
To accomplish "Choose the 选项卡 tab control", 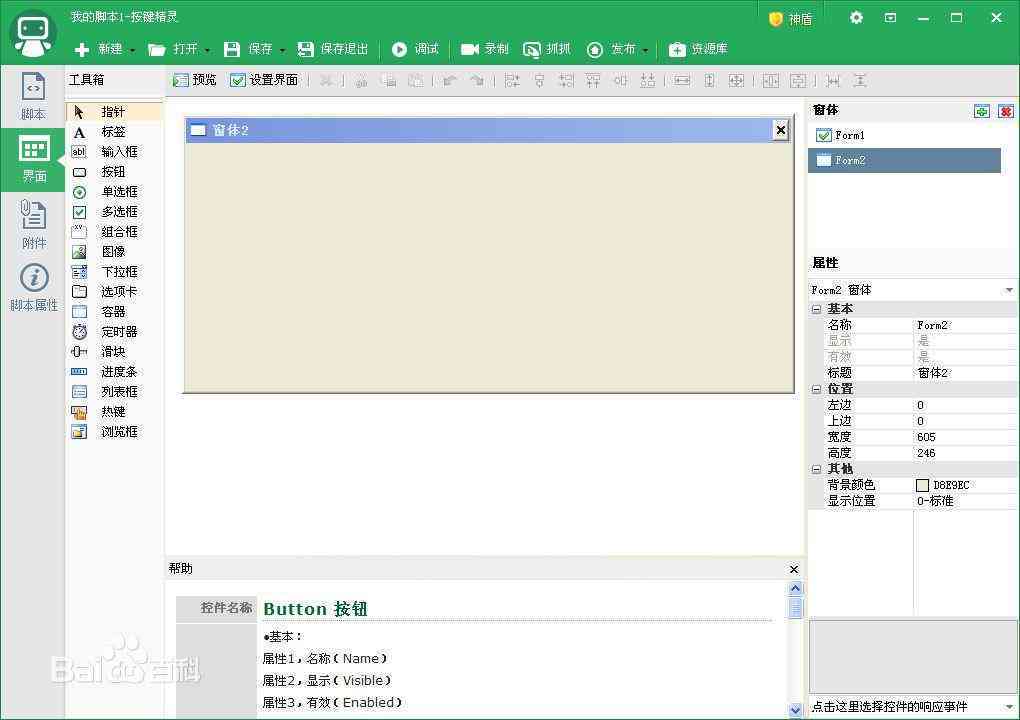I will [x=114, y=292].
